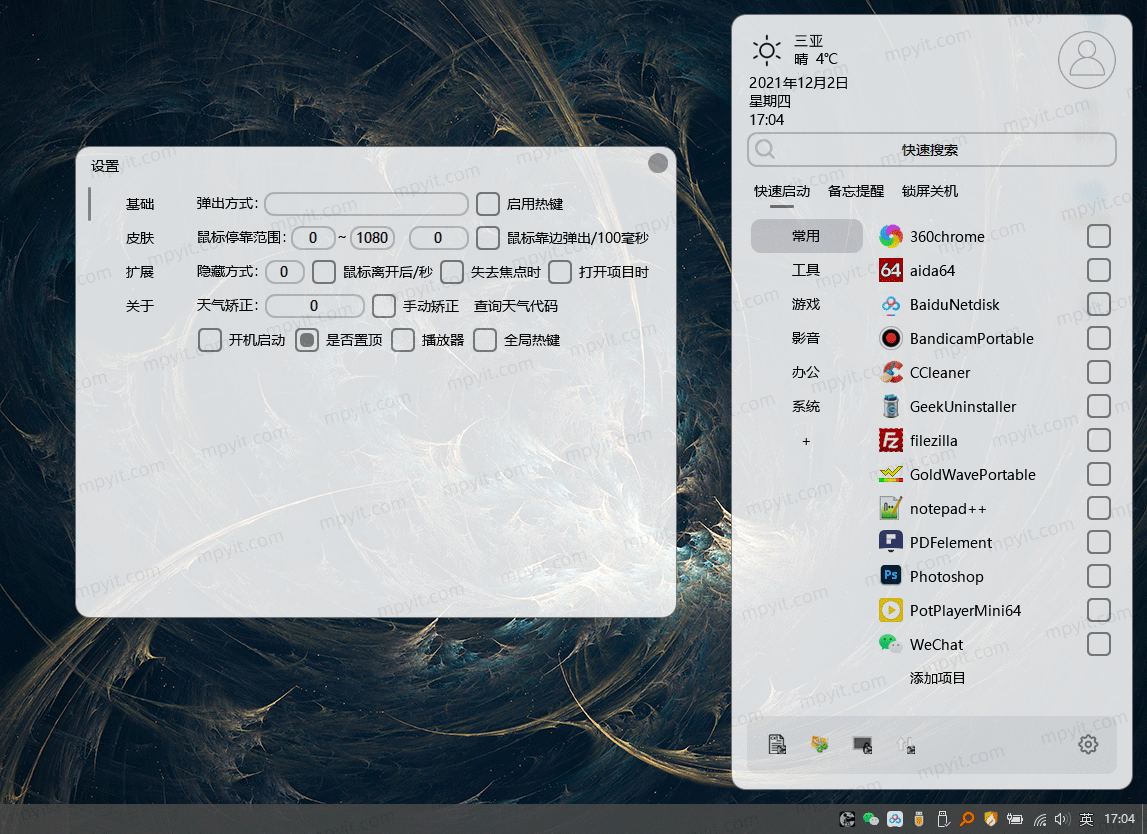The image size is (1147, 834).
Task: Open the settings gear in launcher panel
Action: click(1088, 745)
